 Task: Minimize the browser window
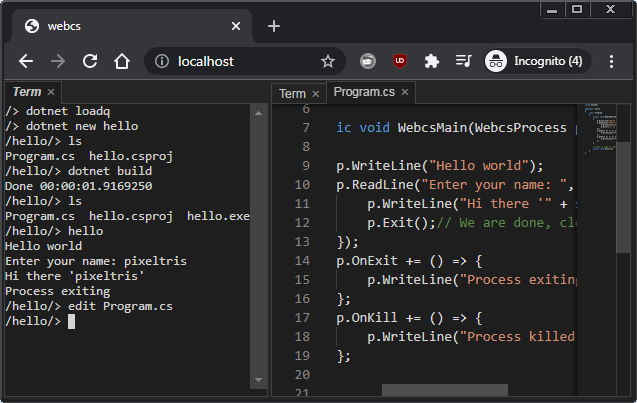tap(552, 9)
